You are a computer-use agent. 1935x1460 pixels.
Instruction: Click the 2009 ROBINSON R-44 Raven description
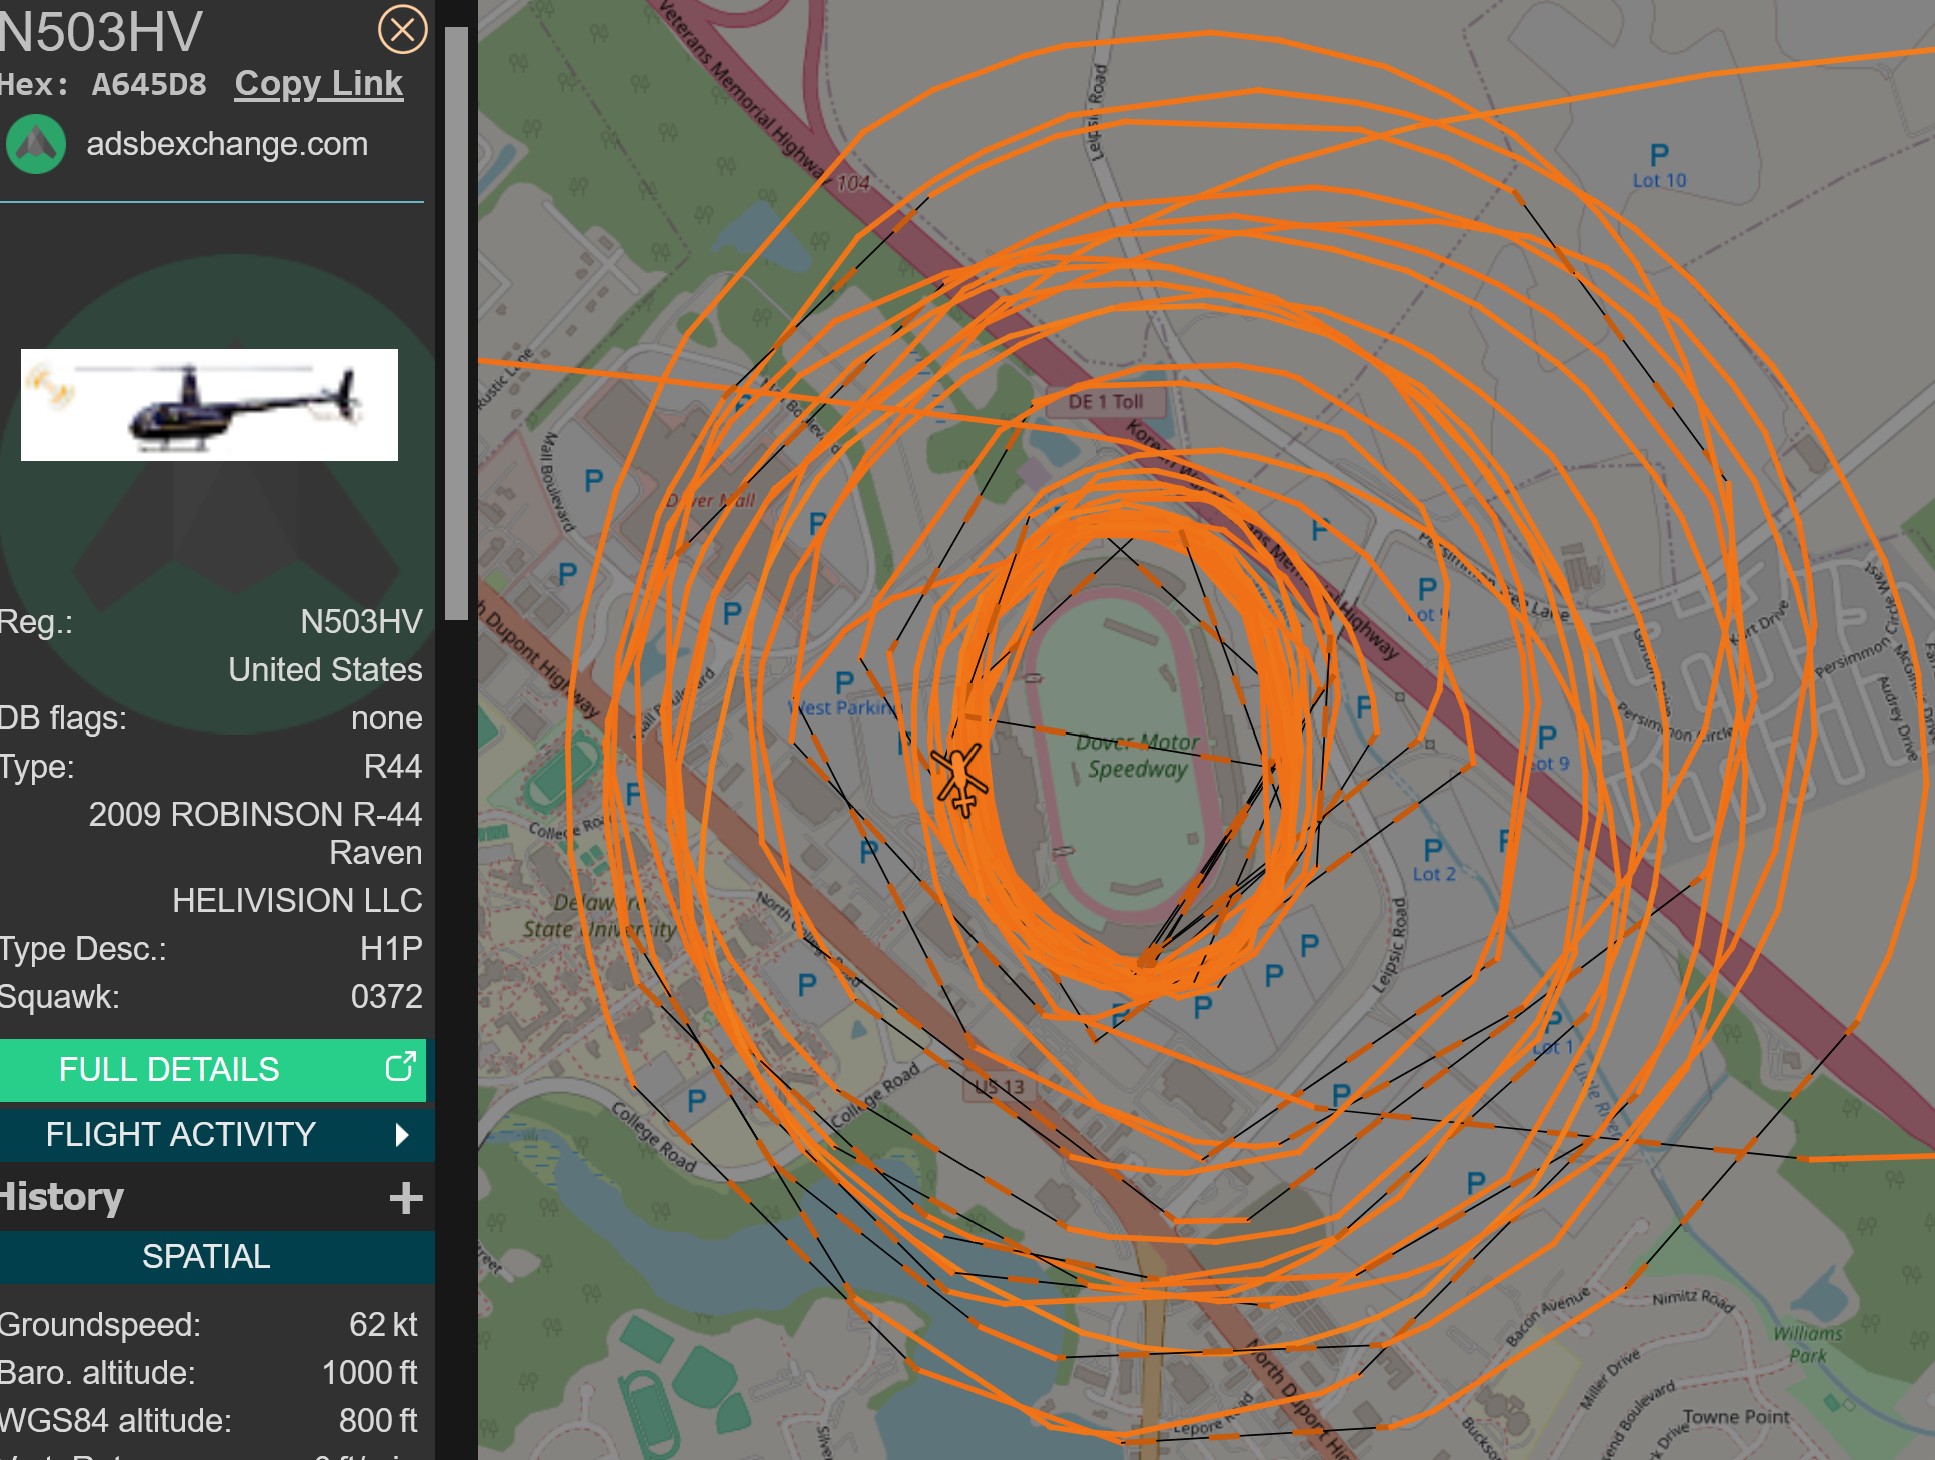click(255, 833)
